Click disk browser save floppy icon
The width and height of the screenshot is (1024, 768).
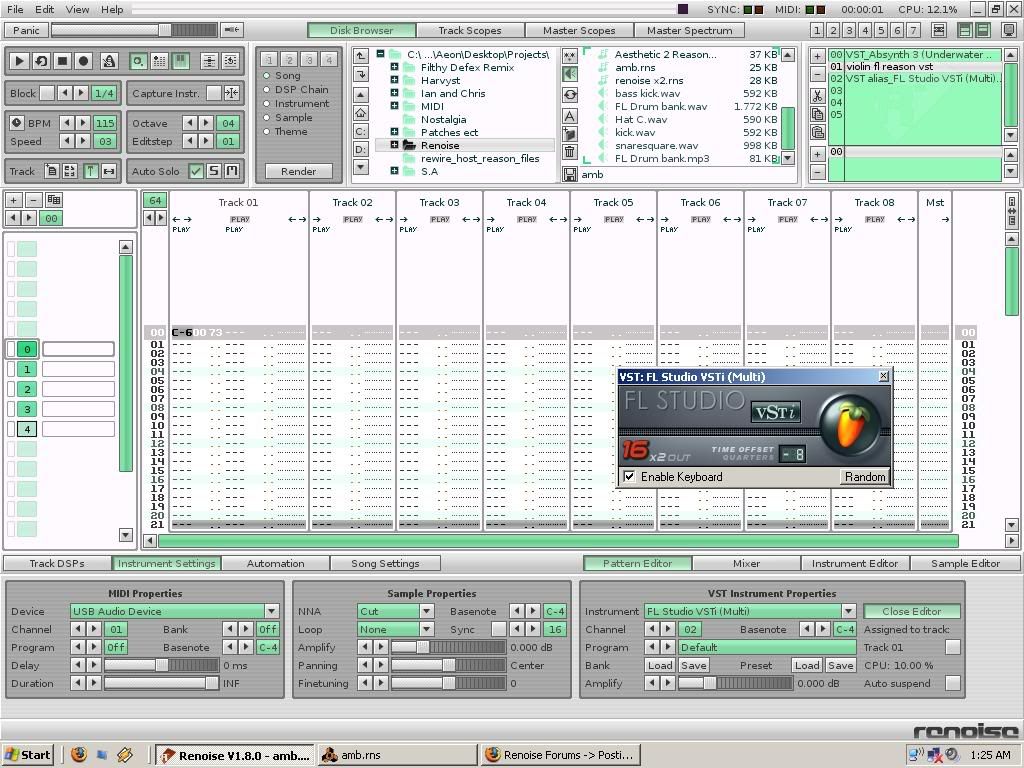click(569, 174)
